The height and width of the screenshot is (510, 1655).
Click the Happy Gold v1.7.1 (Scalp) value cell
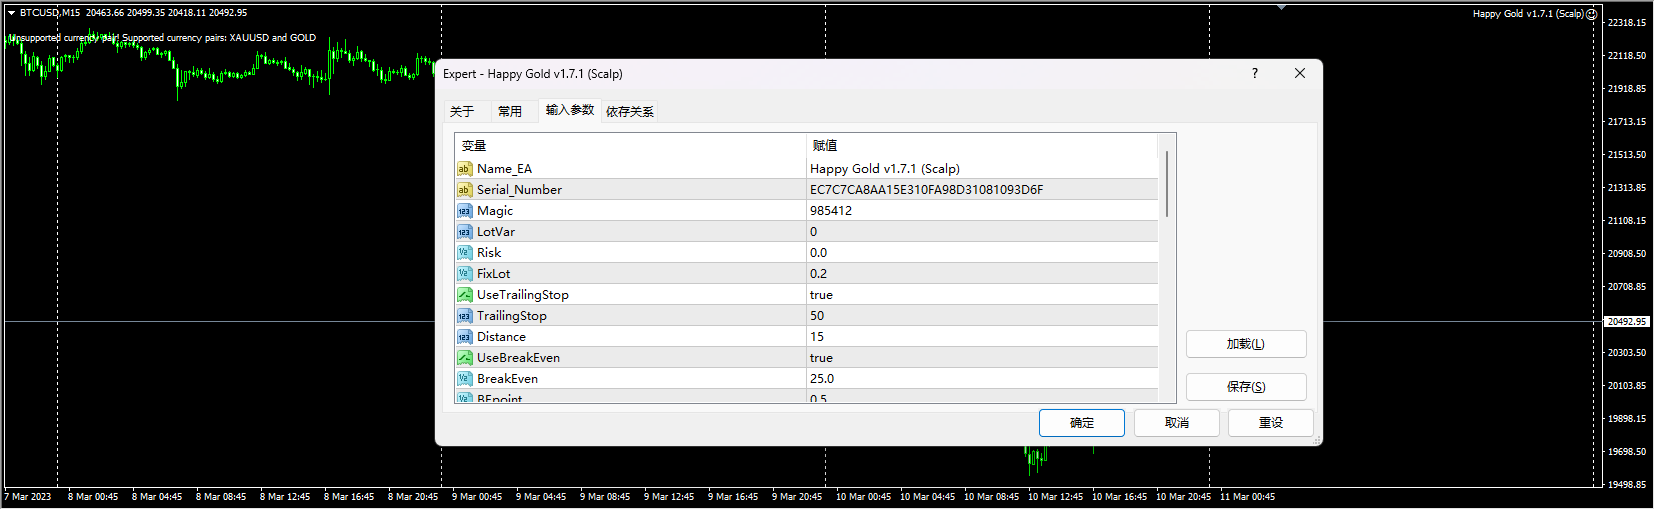(x=982, y=169)
